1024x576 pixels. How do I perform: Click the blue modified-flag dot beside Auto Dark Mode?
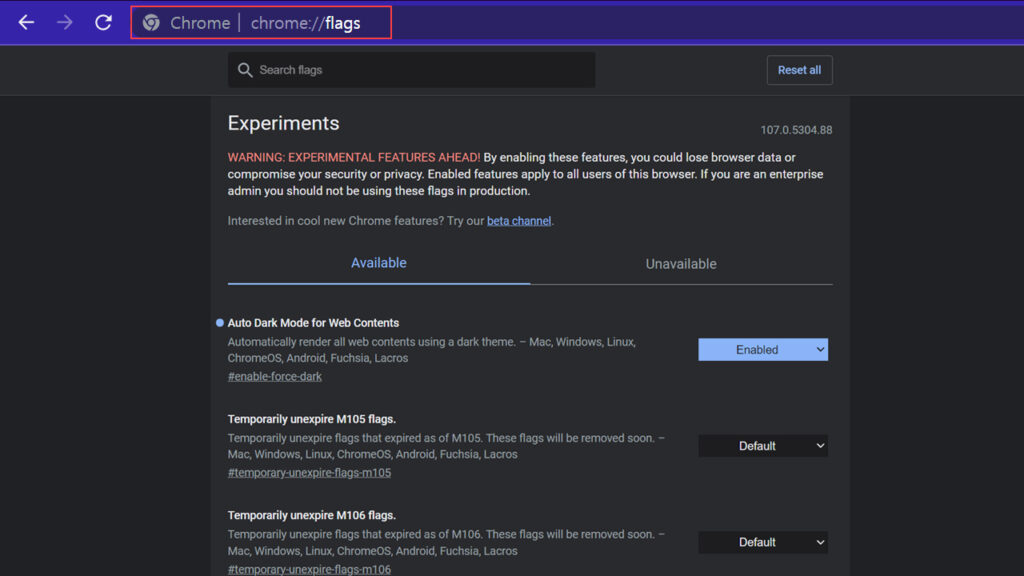click(219, 323)
